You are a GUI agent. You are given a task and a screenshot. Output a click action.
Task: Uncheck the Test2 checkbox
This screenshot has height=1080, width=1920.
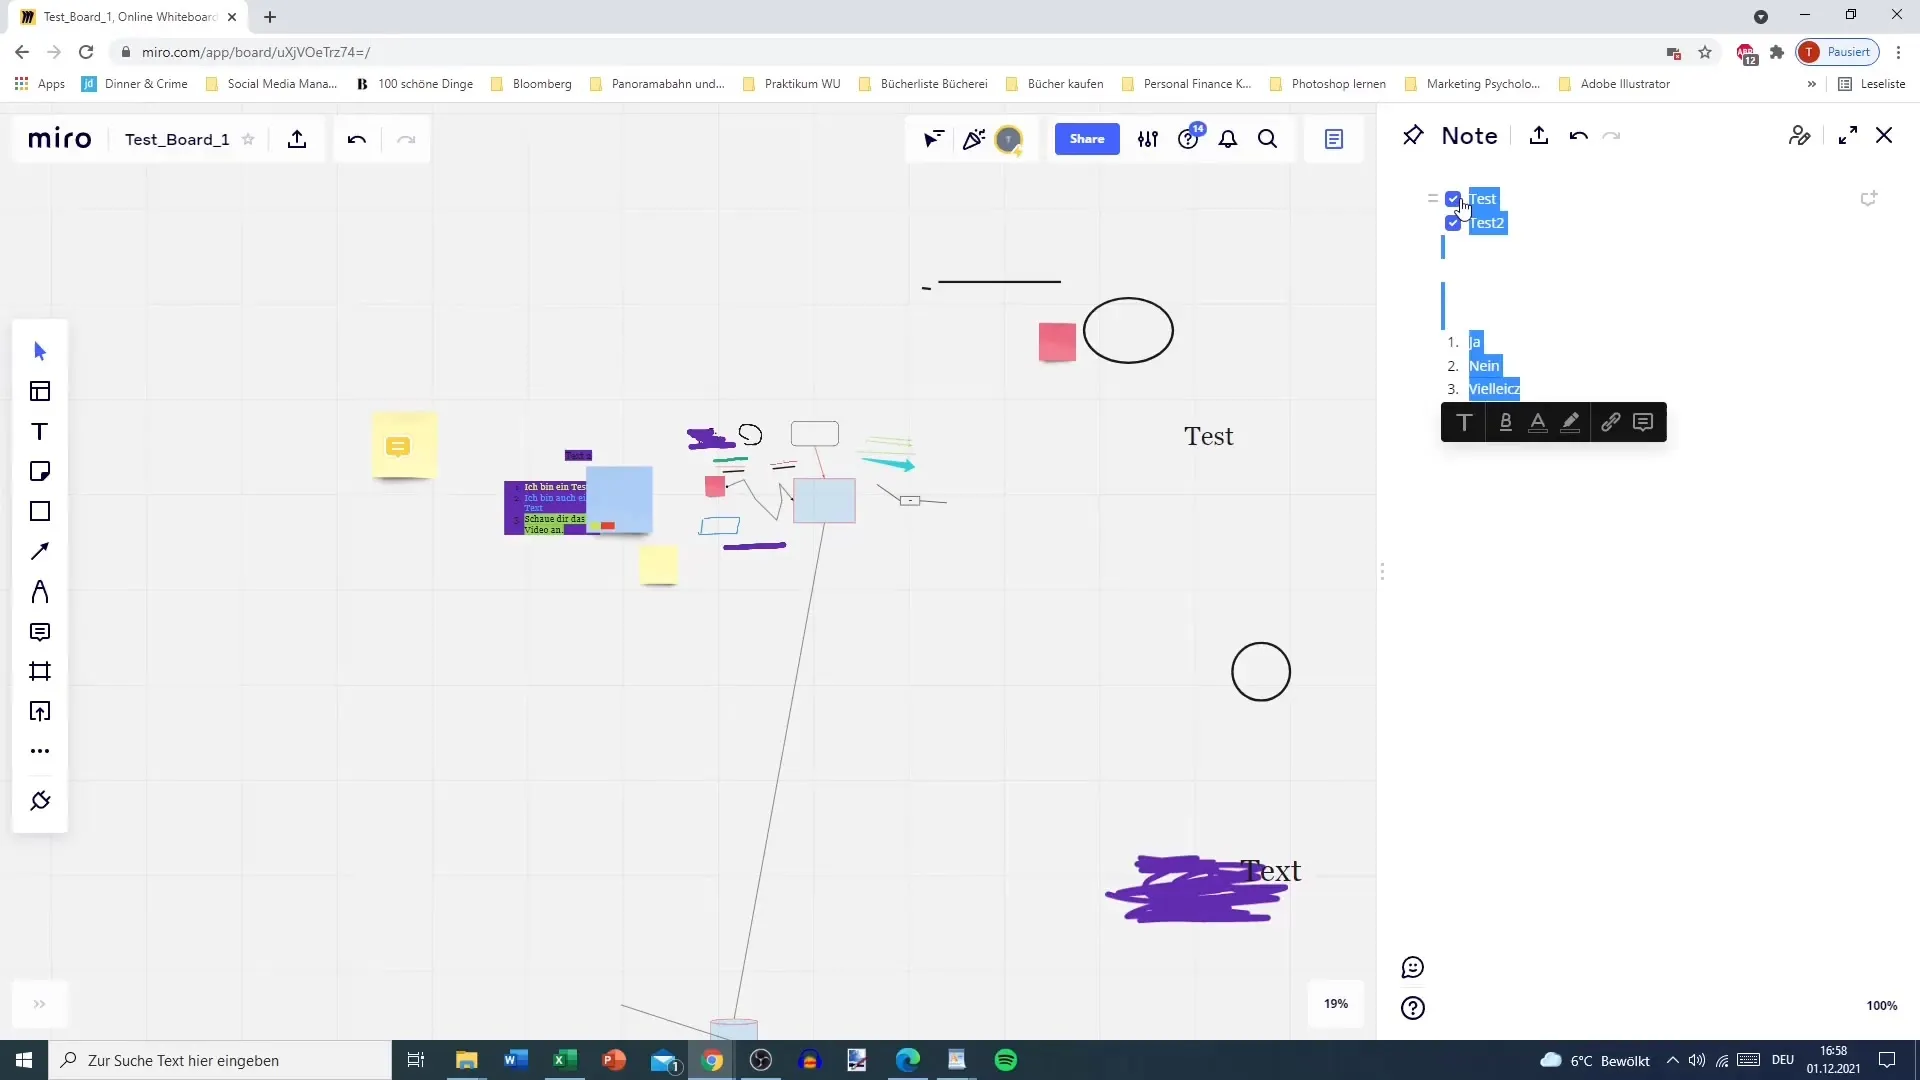click(1453, 223)
